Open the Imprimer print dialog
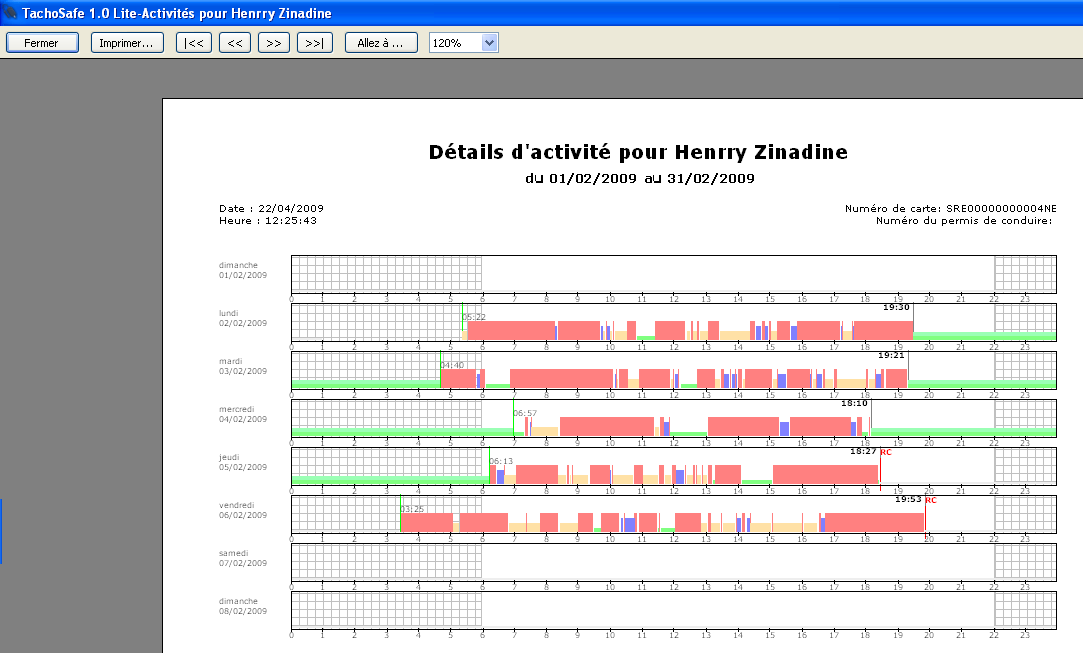The height and width of the screenshot is (653, 1083). click(x=126, y=43)
